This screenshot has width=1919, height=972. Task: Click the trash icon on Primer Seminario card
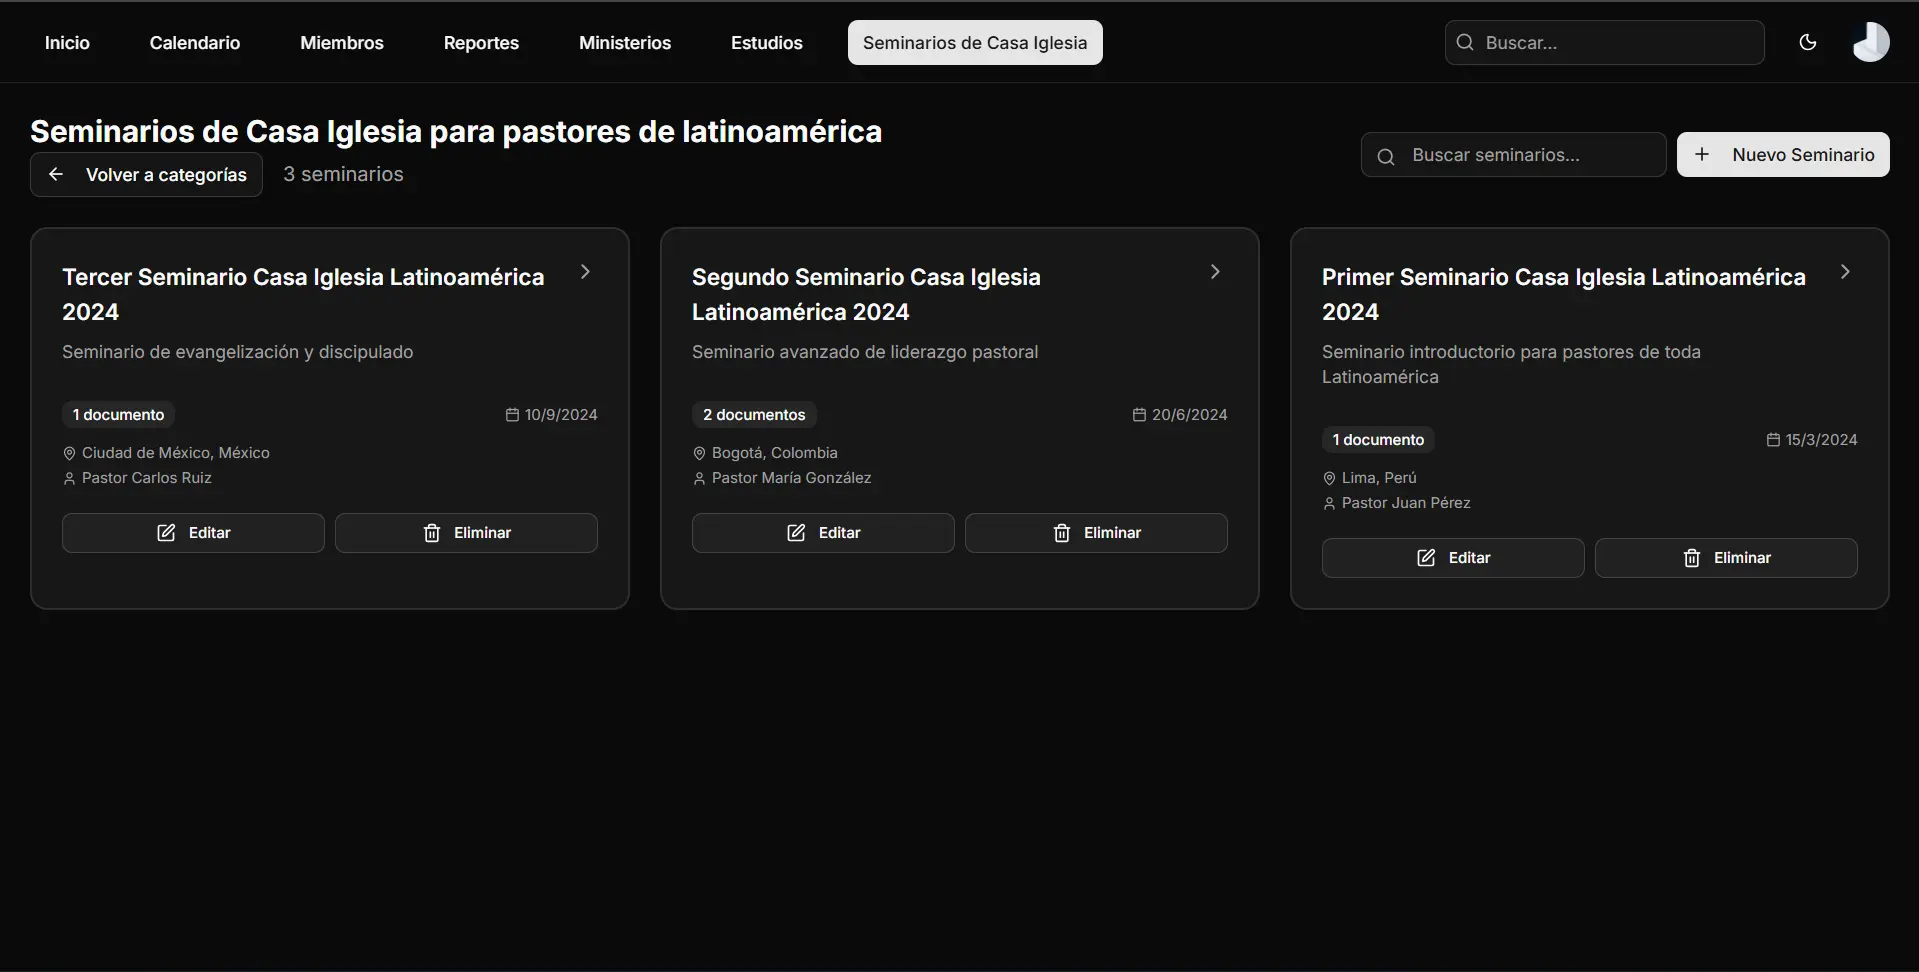[x=1692, y=558]
